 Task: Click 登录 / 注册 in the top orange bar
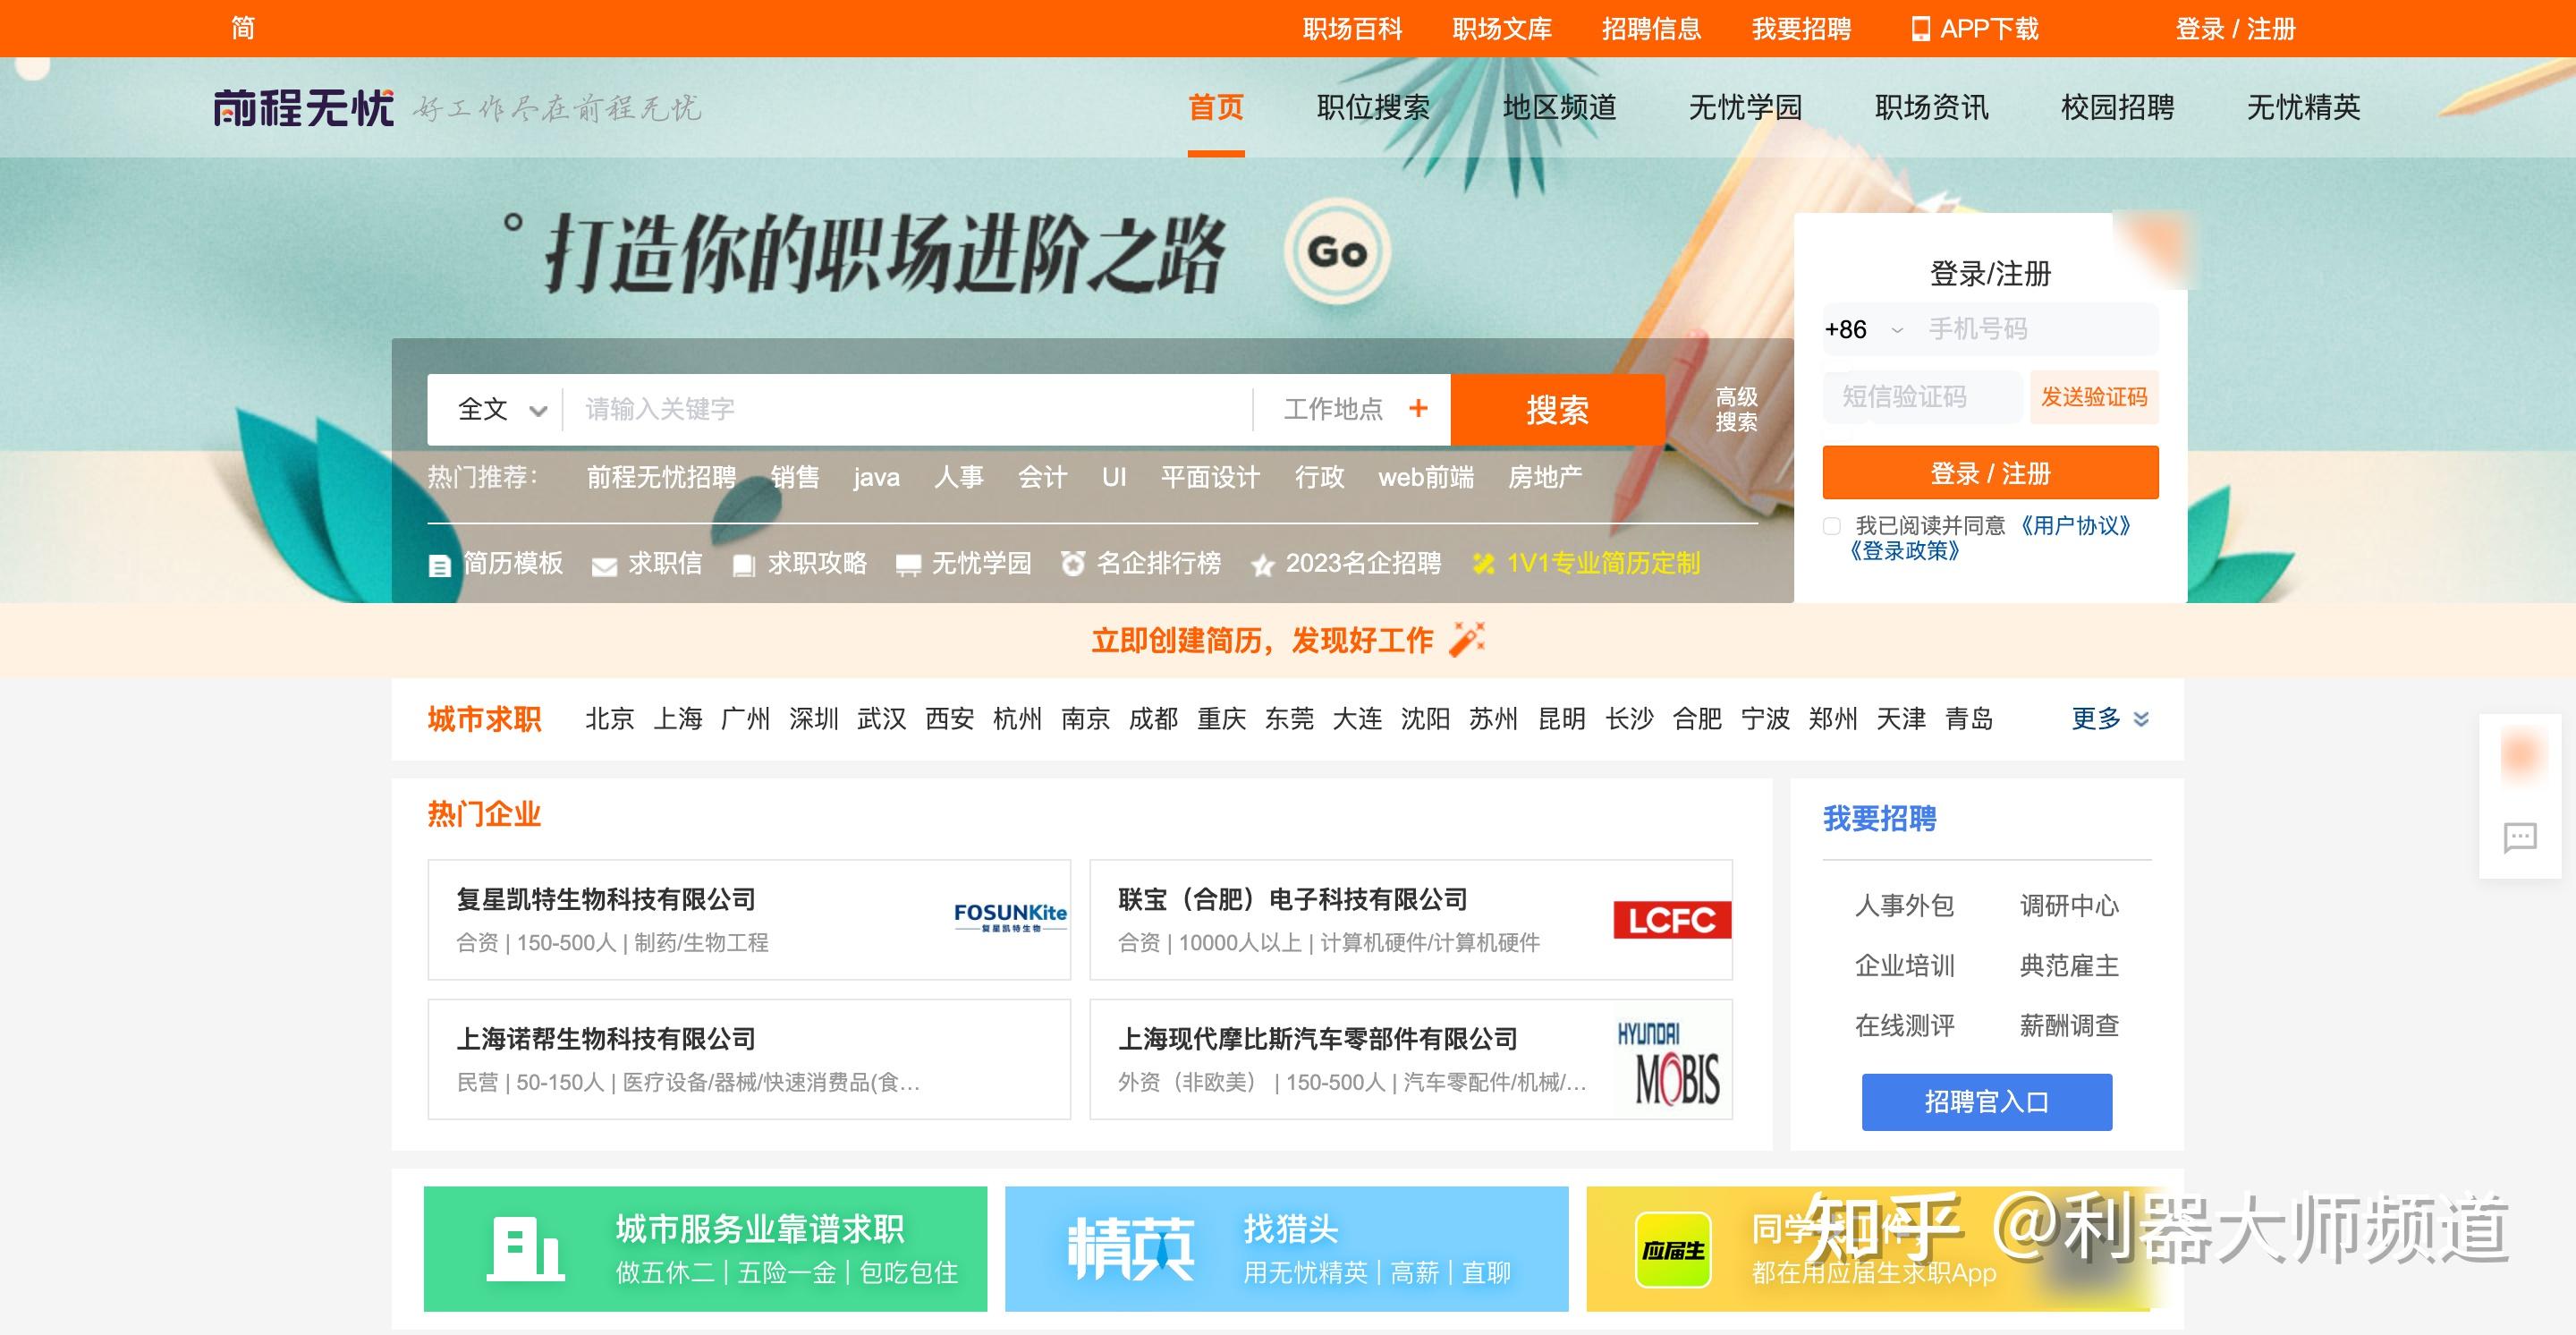2235,29
